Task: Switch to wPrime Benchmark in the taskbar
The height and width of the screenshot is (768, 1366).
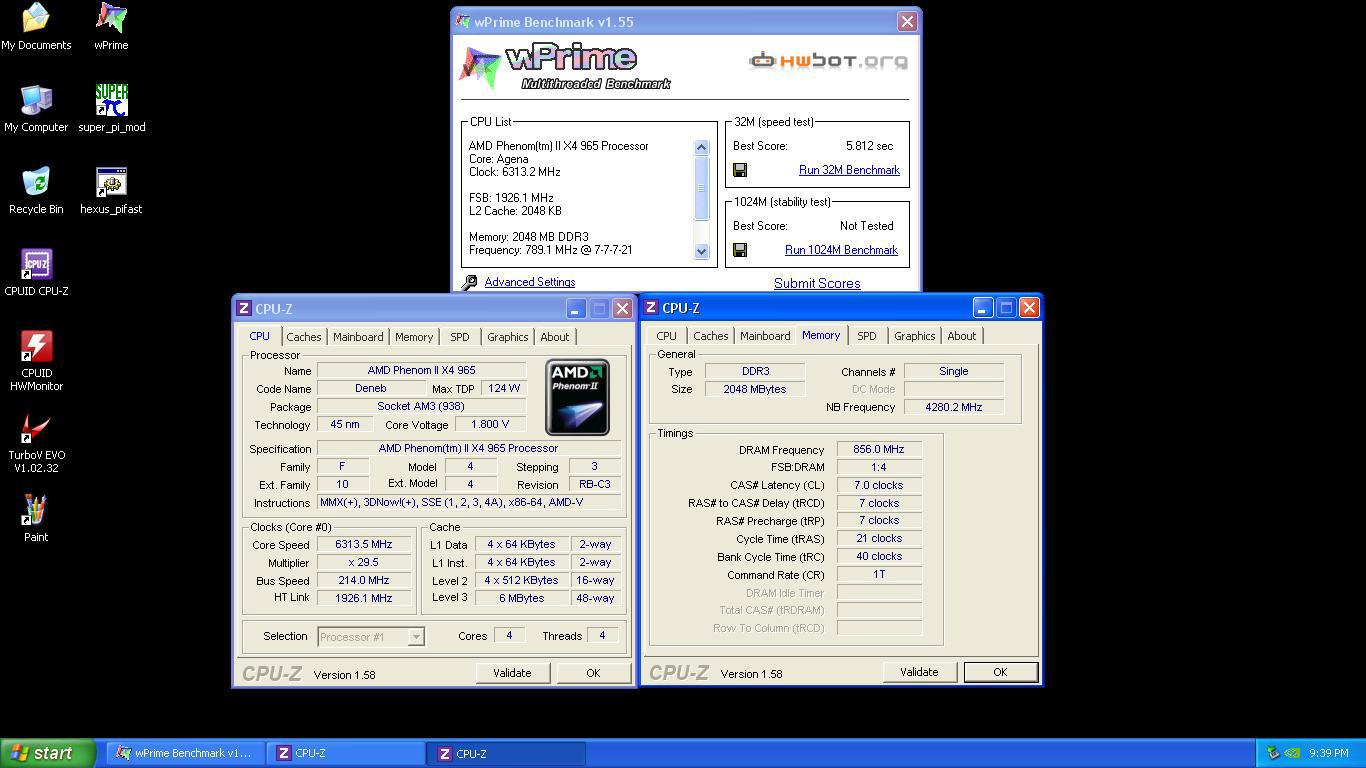Action: tap(185, 753)
